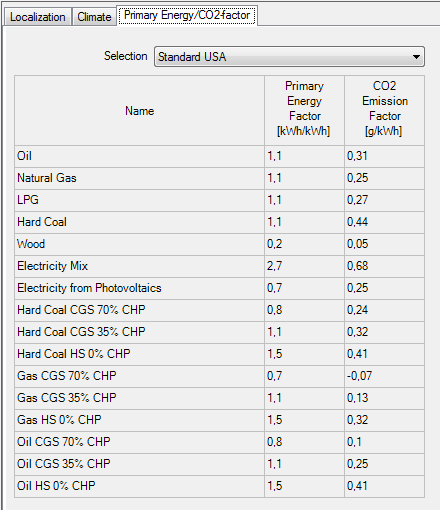The height and width of the screenshot is (510, 440).
Task: Switch to the Localization tab
Action: (x=38, y=17)
